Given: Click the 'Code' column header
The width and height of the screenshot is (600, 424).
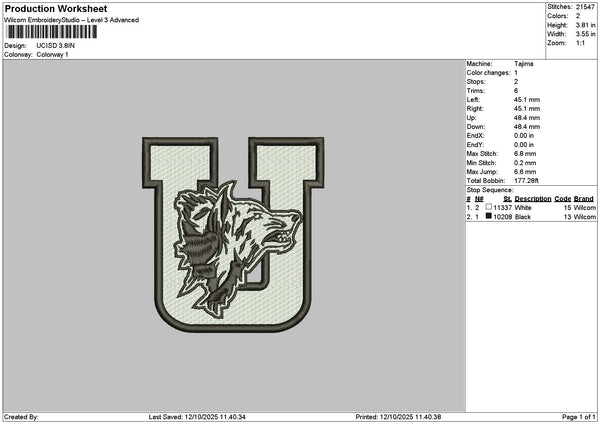Looking at the screenshot, I should pyautogui.click(x=562, y=199).
